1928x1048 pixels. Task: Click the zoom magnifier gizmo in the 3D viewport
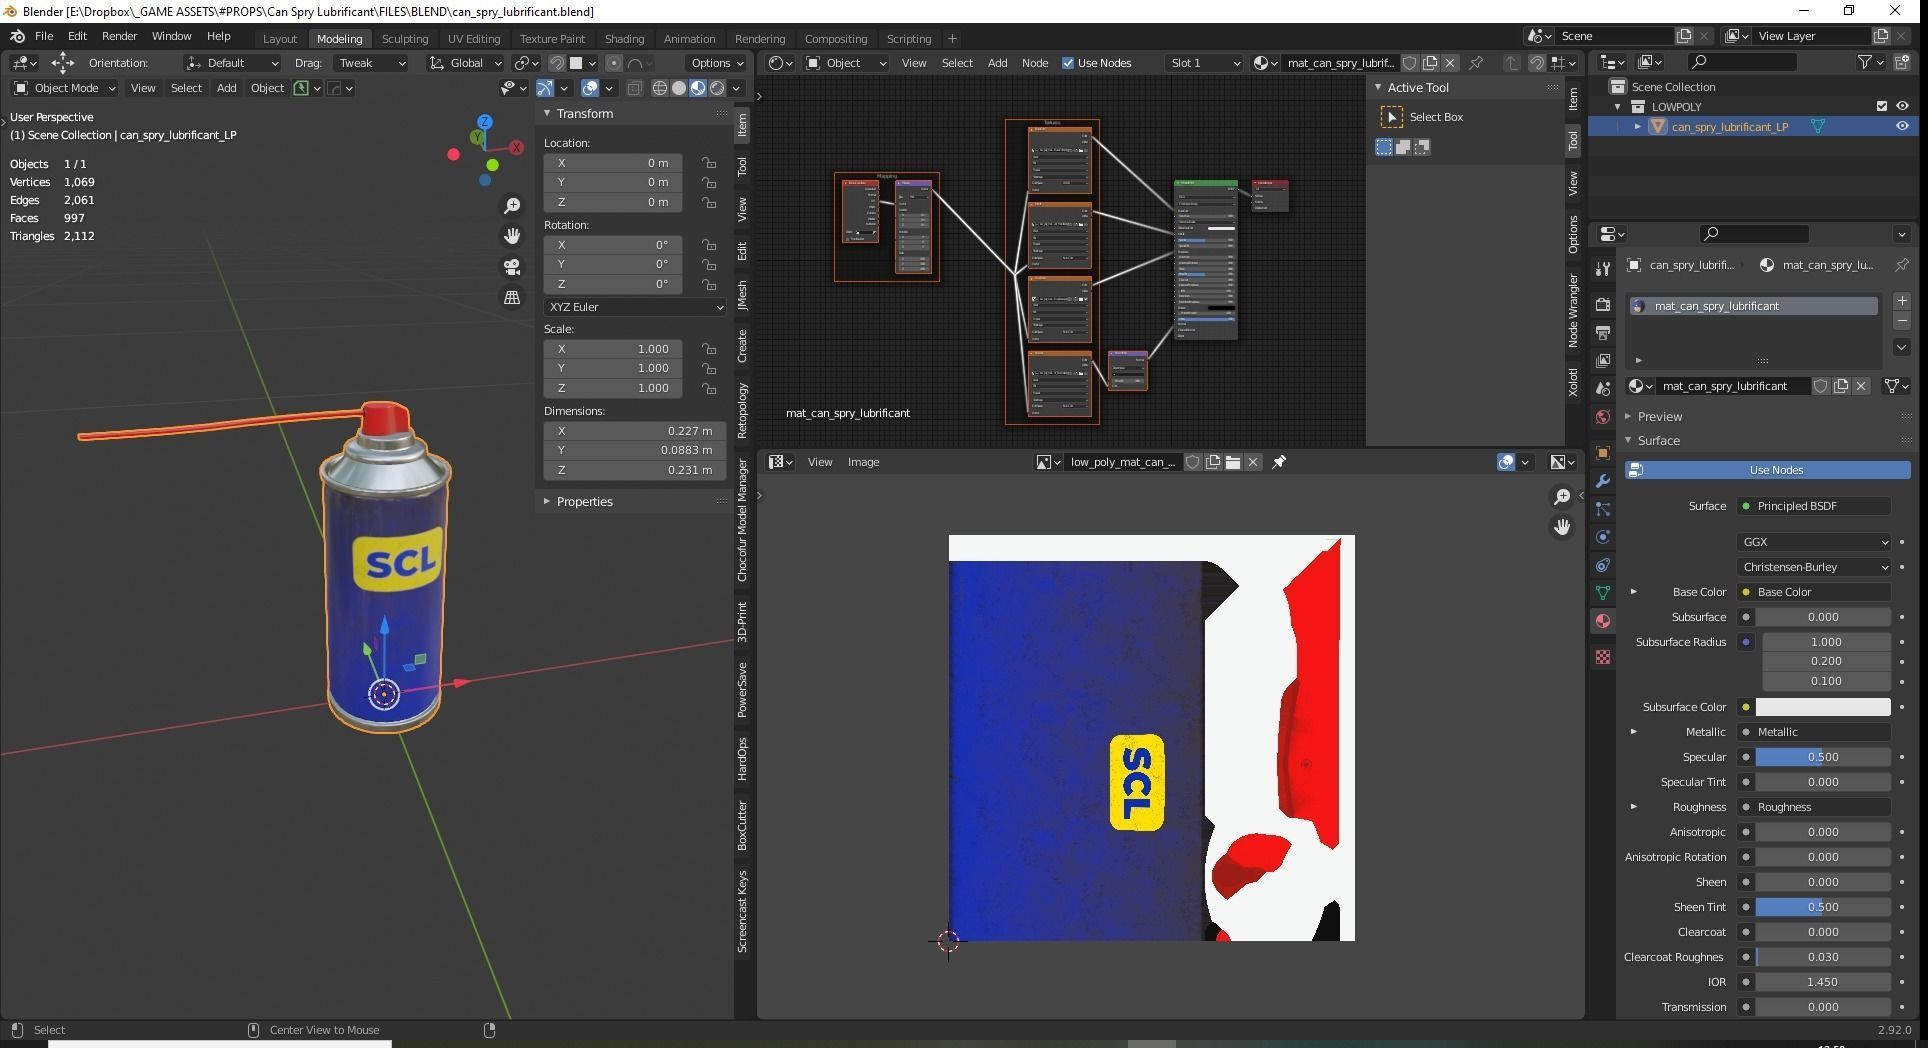tap(512, 206)
